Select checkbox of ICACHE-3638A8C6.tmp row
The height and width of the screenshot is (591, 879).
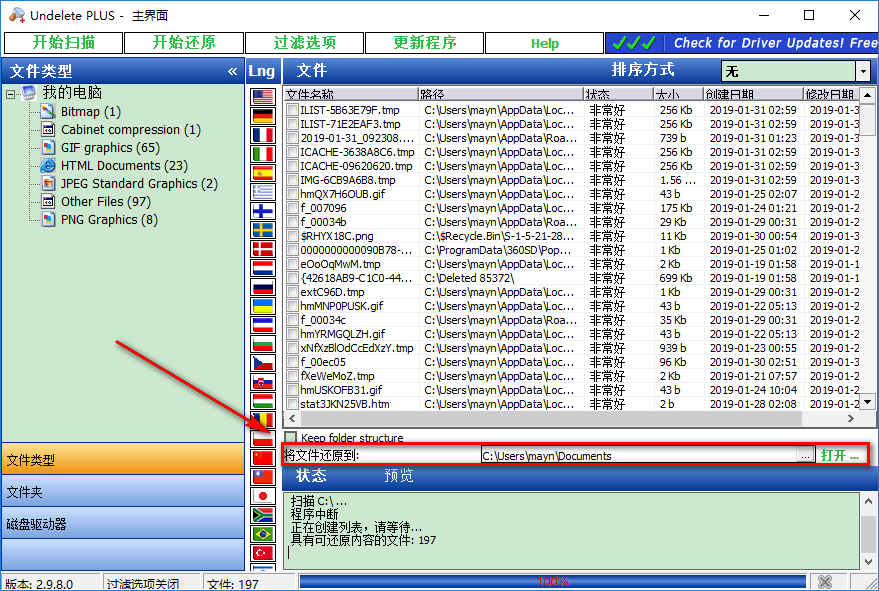click(x=292, y=152)
